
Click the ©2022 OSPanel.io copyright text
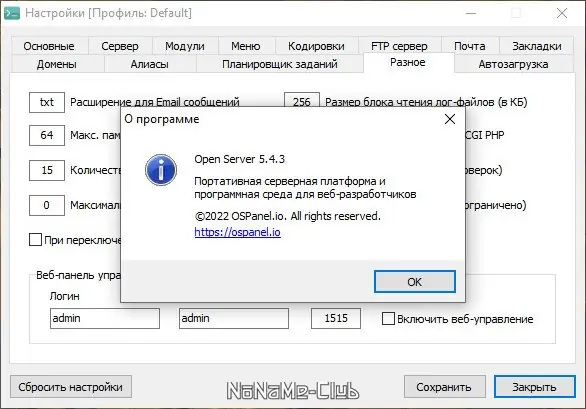[x=287, y=216]
